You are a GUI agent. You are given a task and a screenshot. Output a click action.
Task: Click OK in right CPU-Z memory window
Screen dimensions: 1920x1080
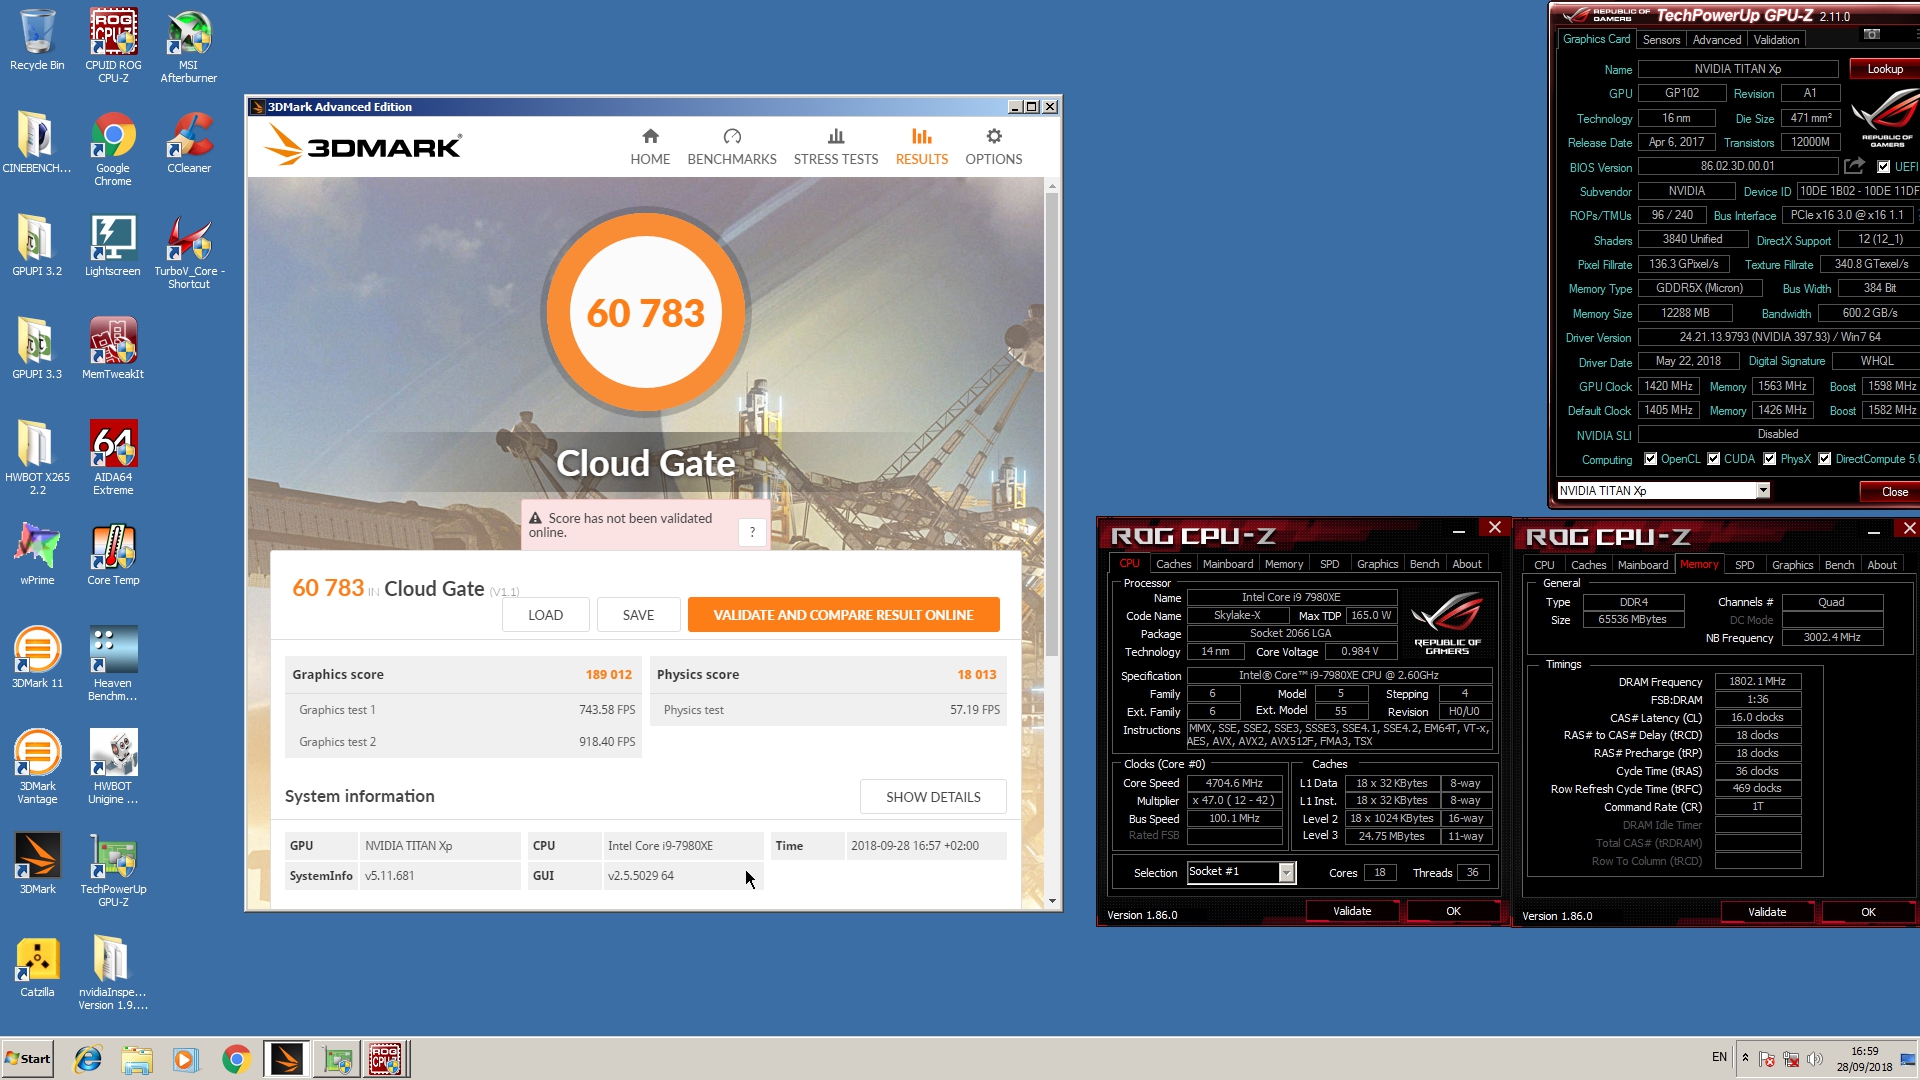coord(1868,912)
